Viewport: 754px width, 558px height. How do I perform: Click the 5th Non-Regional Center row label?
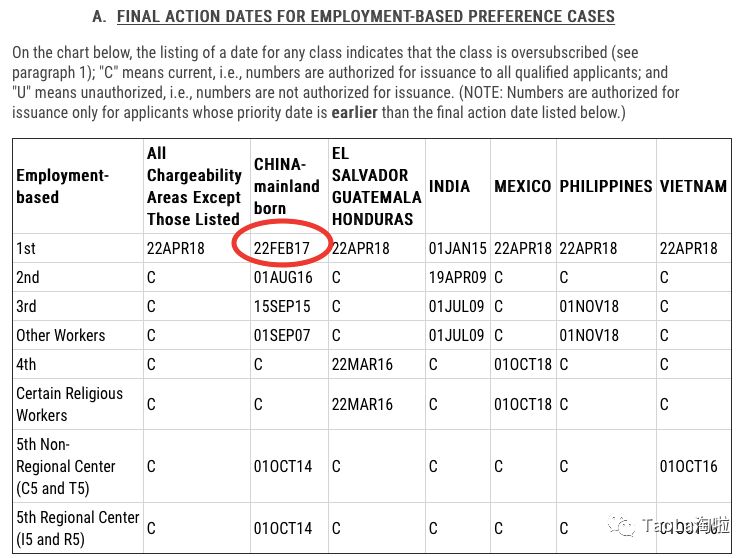pos(66,466)
